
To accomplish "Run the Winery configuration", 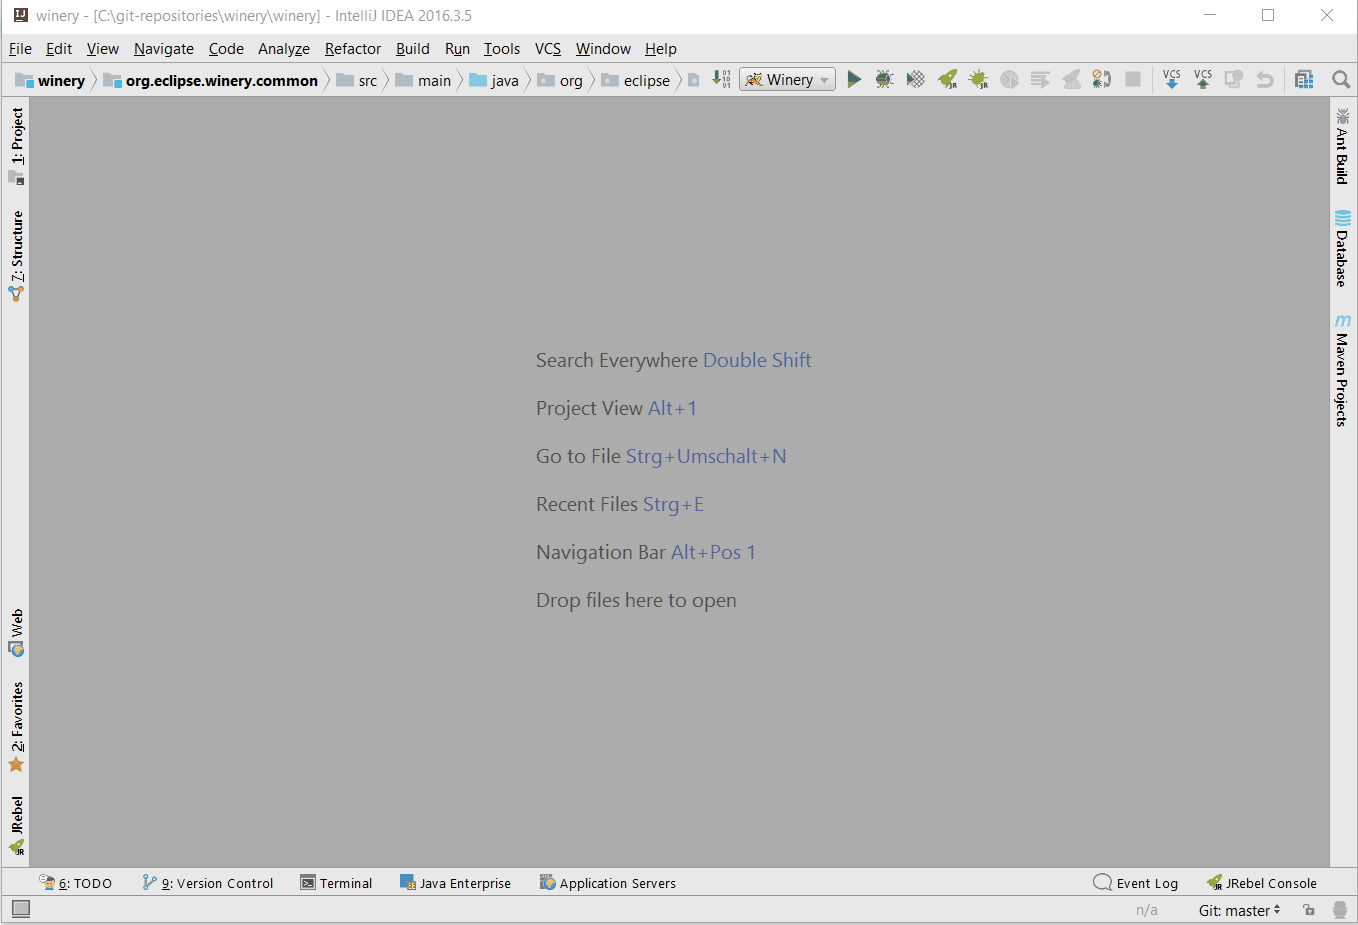I will [x=854, y=79].
